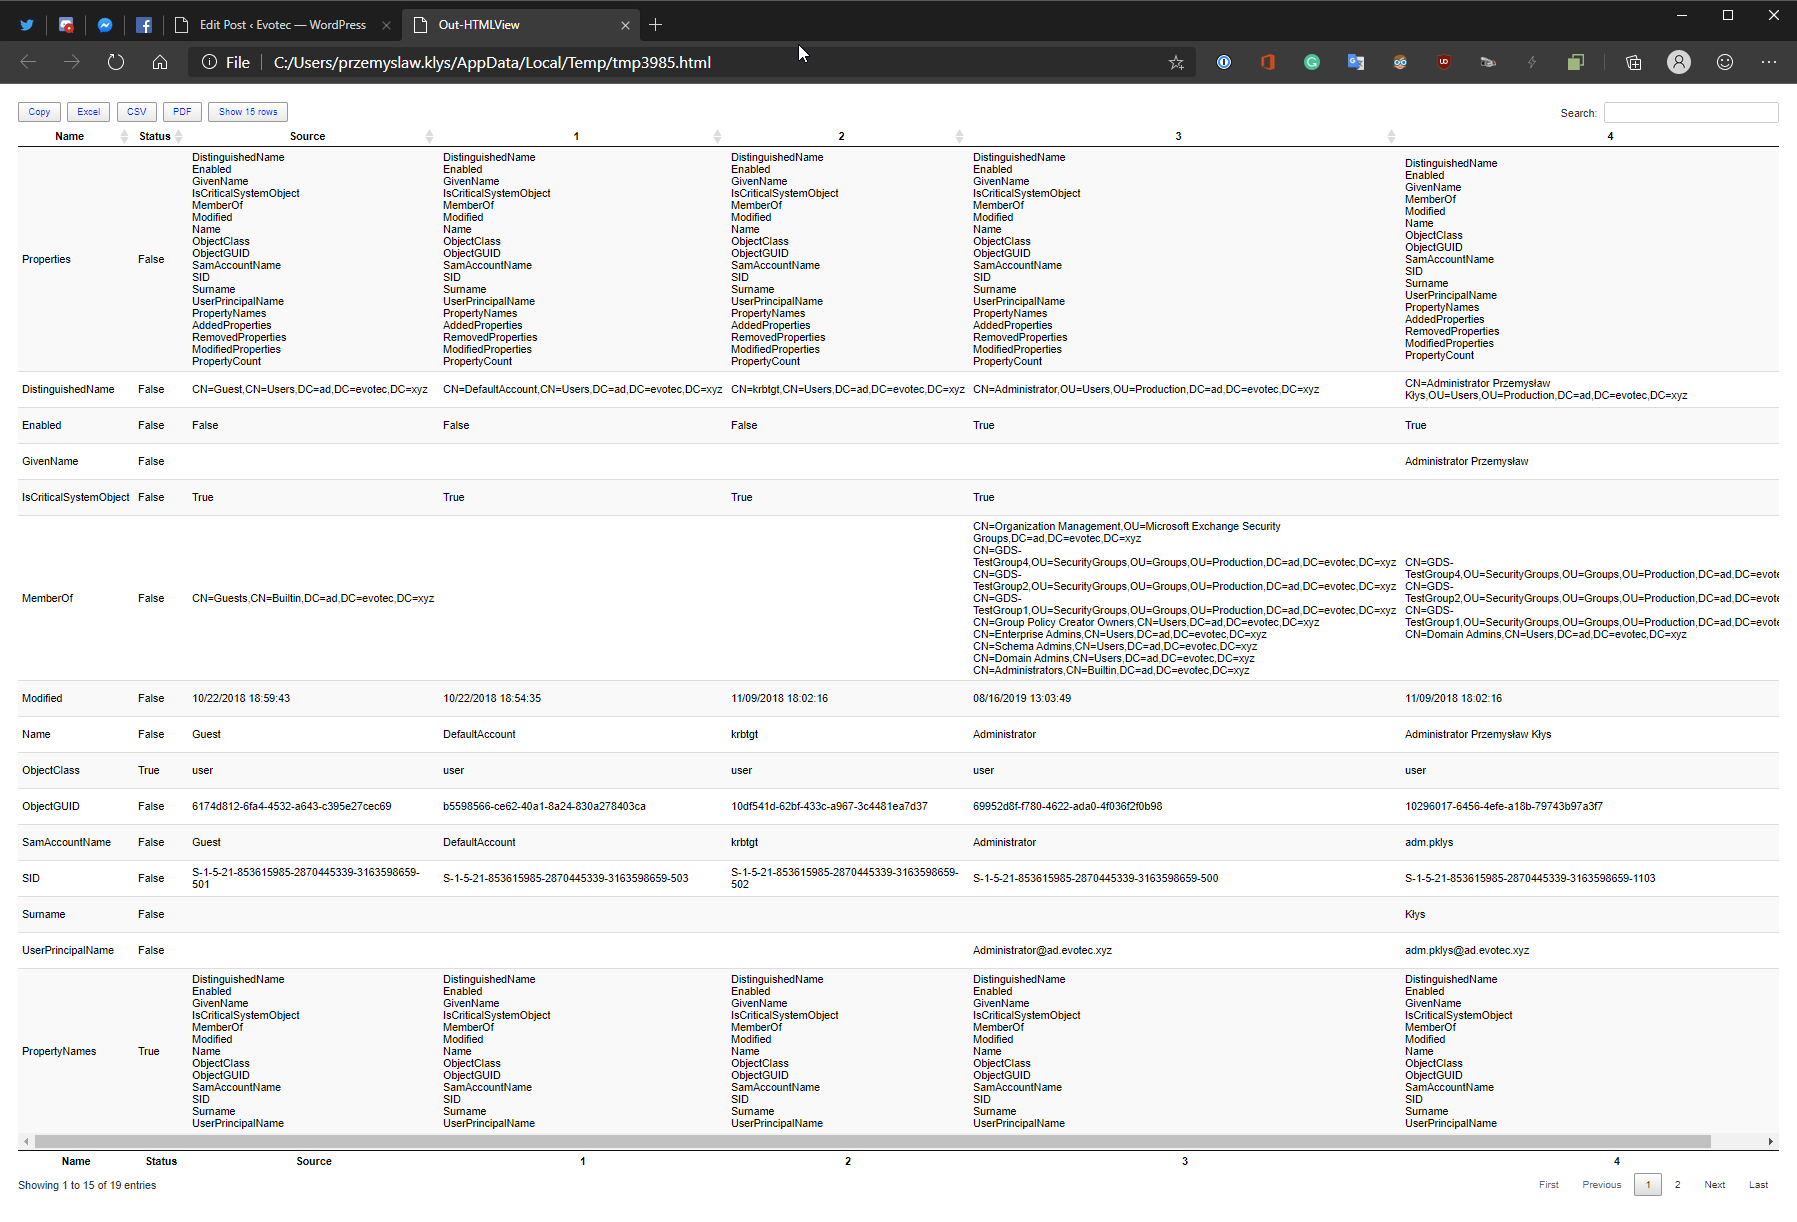1797x1222 pixels.
Task: Open the Messenger pinned tab
Action: click(x=105, y=24)
